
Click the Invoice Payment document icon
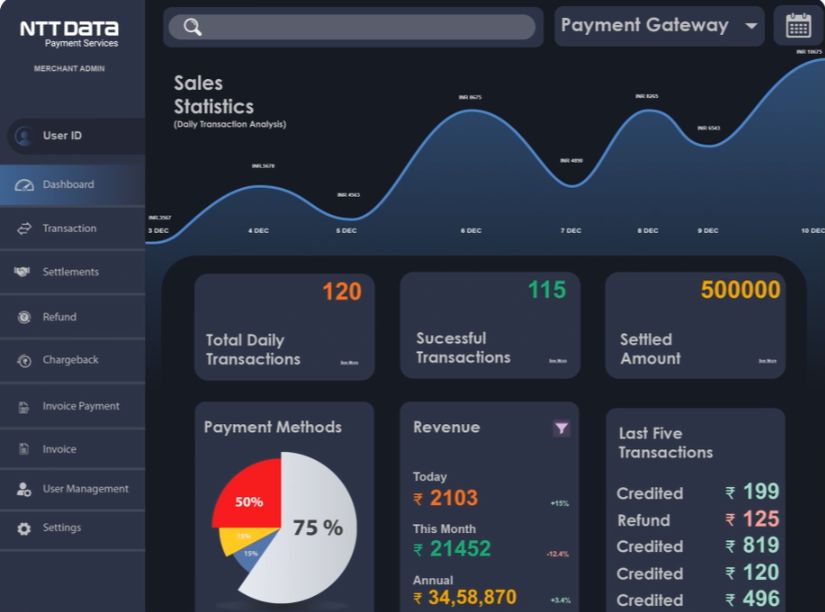pyautogui.click(x=24, y=407)
